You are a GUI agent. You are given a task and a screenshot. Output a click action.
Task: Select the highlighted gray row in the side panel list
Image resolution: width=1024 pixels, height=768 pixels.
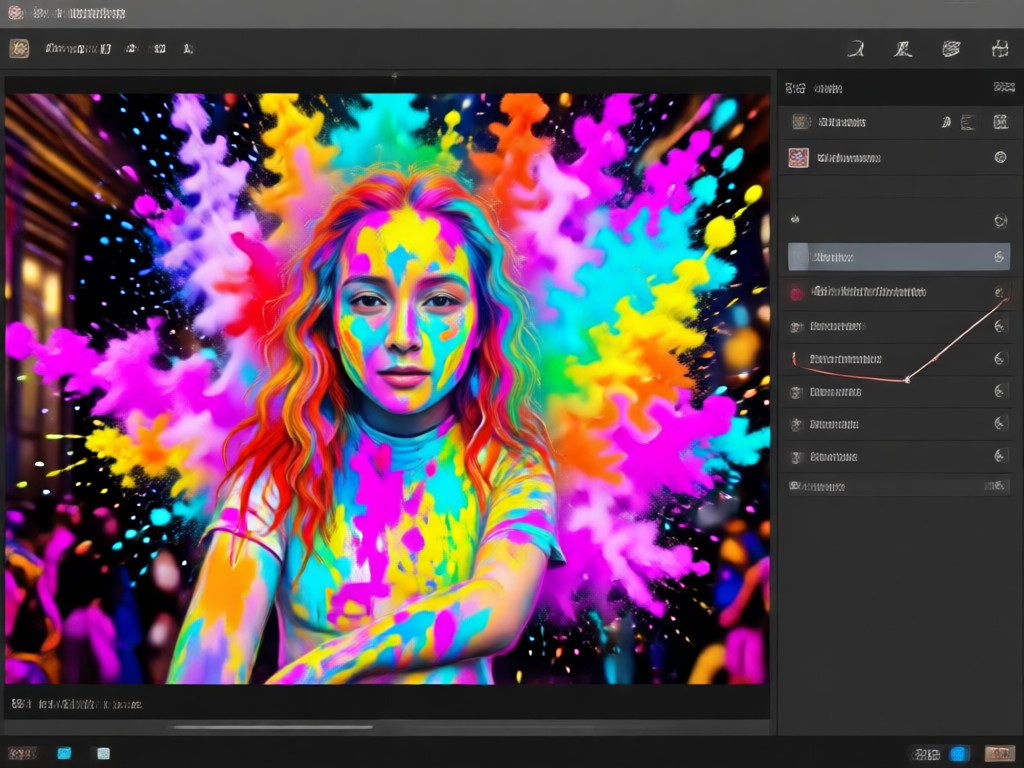899,257
